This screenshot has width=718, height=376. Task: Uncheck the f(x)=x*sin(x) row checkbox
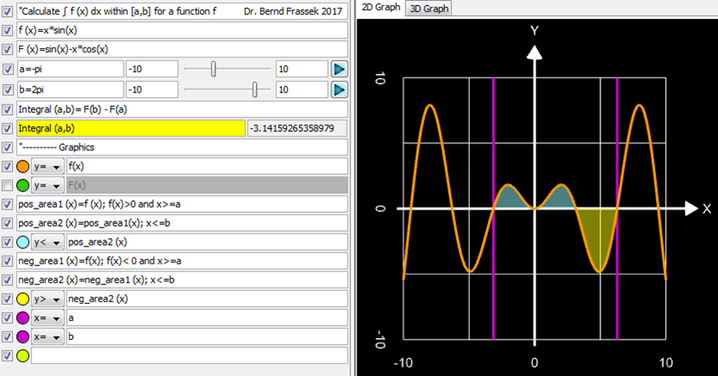7,30
